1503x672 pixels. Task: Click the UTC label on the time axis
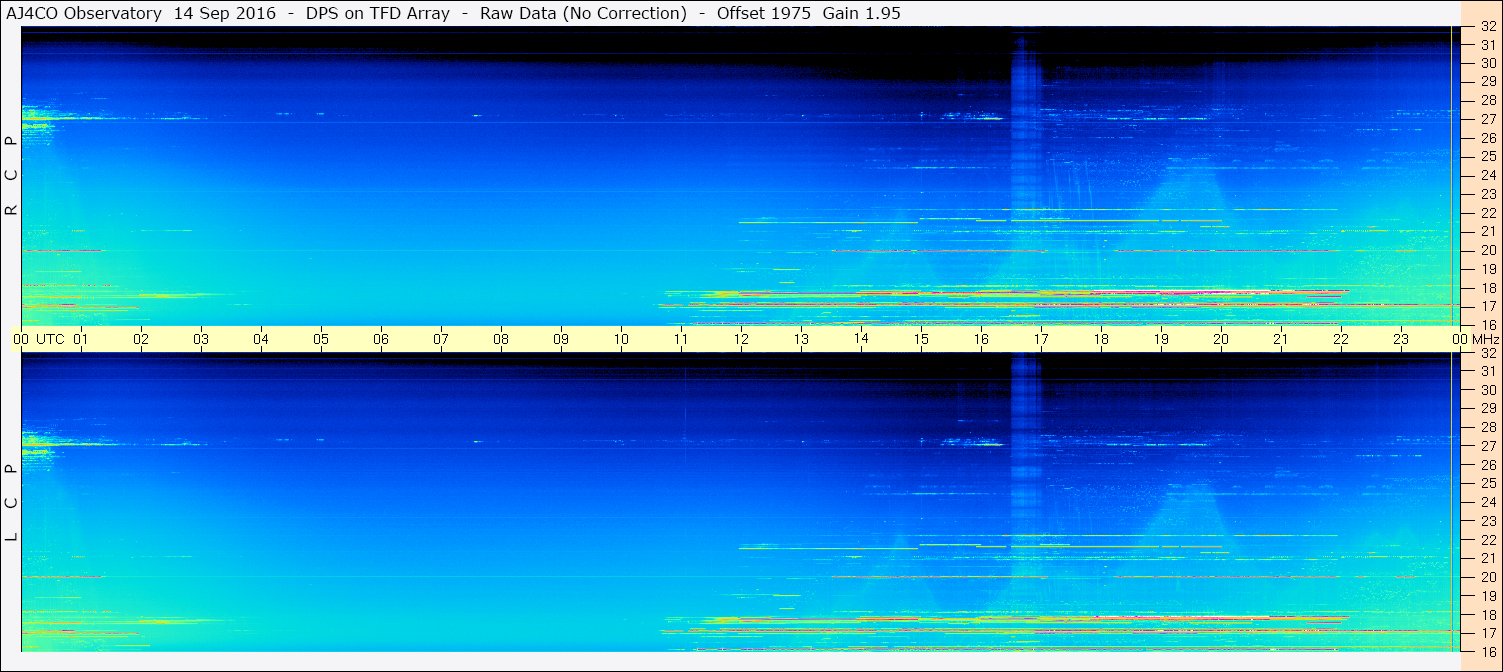tap(50, 339)
